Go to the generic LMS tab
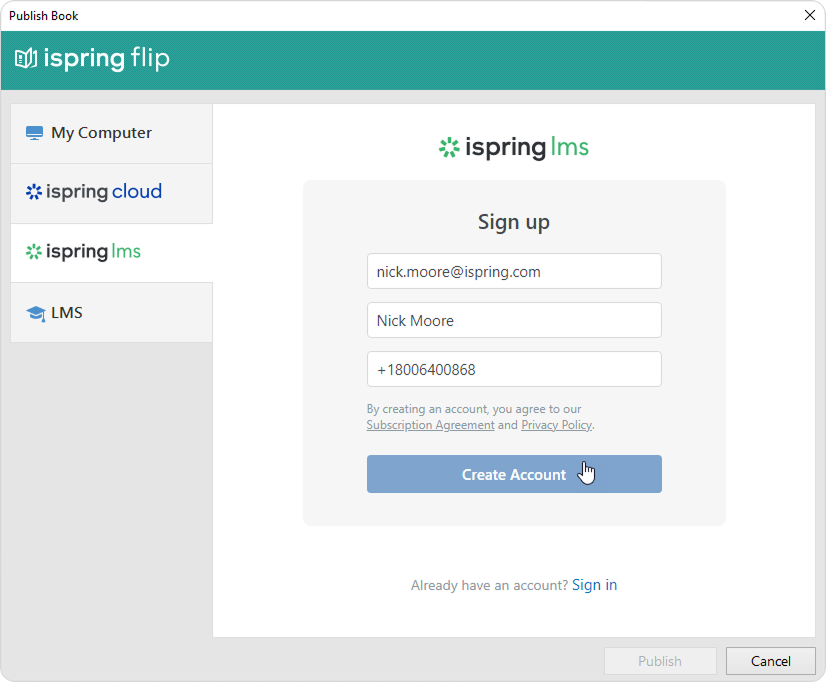Image resolution: width=826 pixels, height=682 pixels. tap(67, 313)
